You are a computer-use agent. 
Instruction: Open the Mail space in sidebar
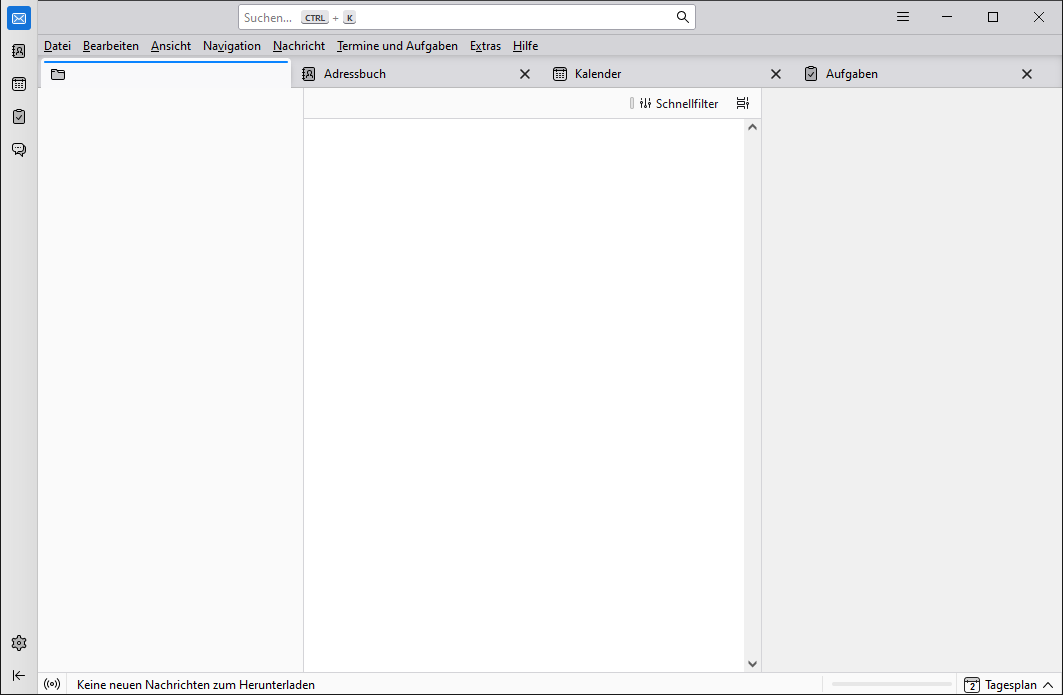pos(19,18)
